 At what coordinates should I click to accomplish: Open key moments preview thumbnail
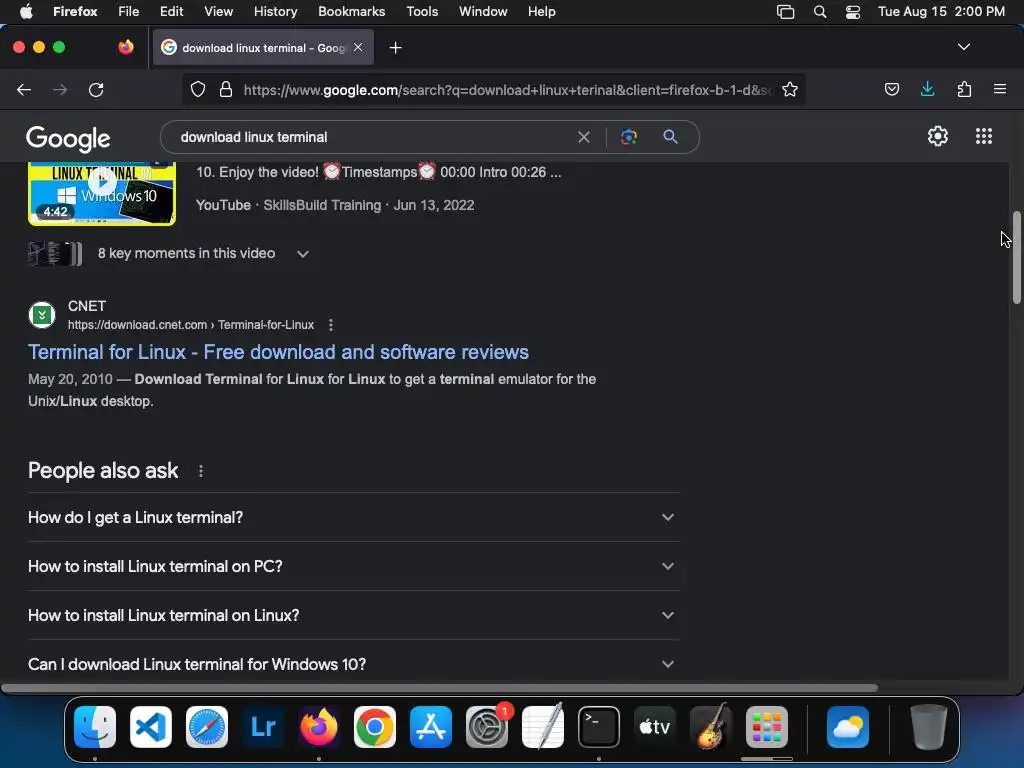56,253
